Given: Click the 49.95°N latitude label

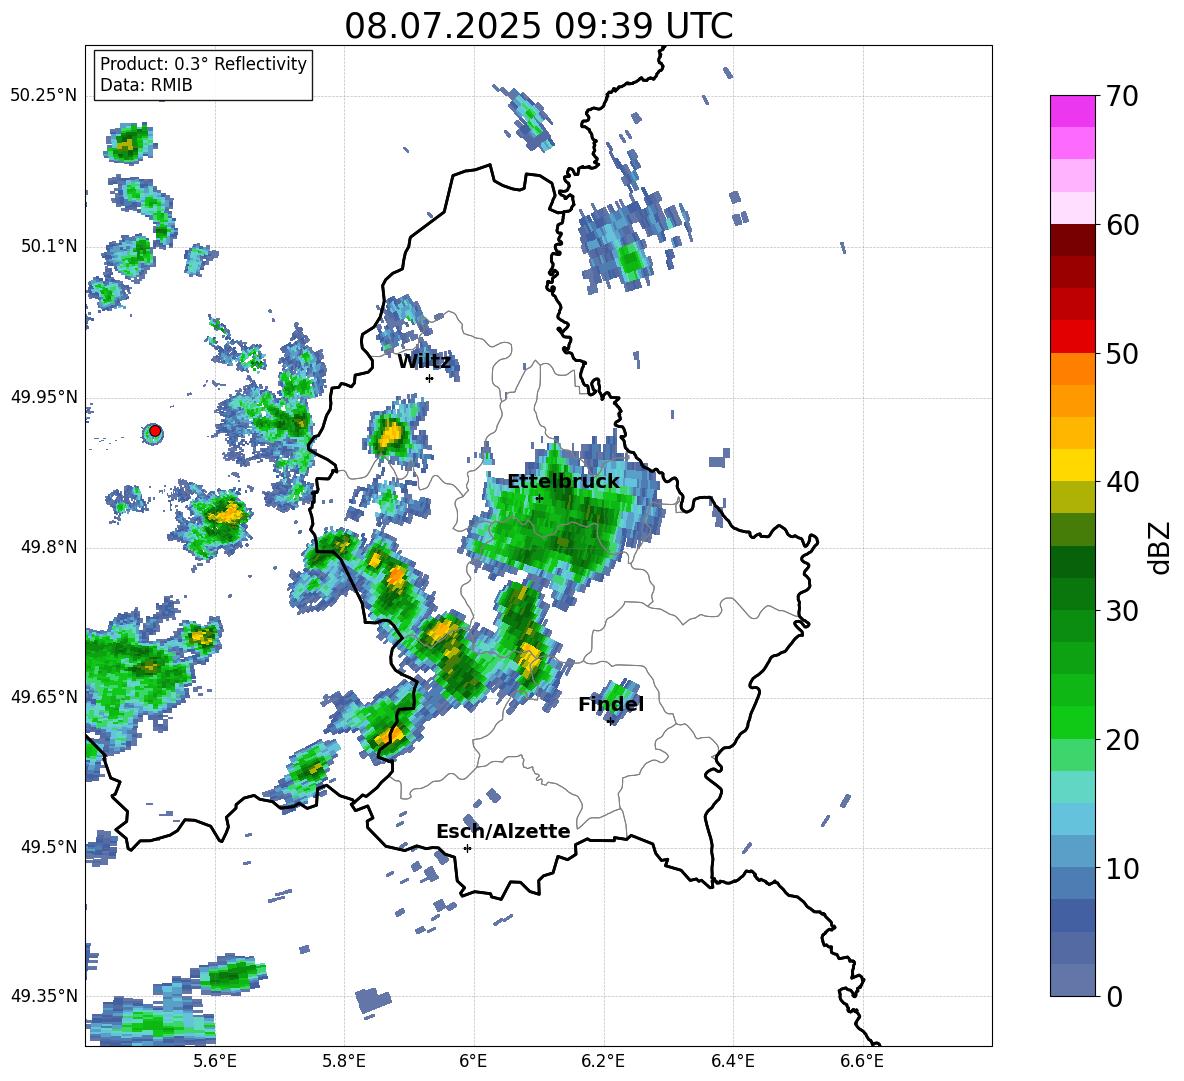Looking at the screenshot, I should 44,397.
